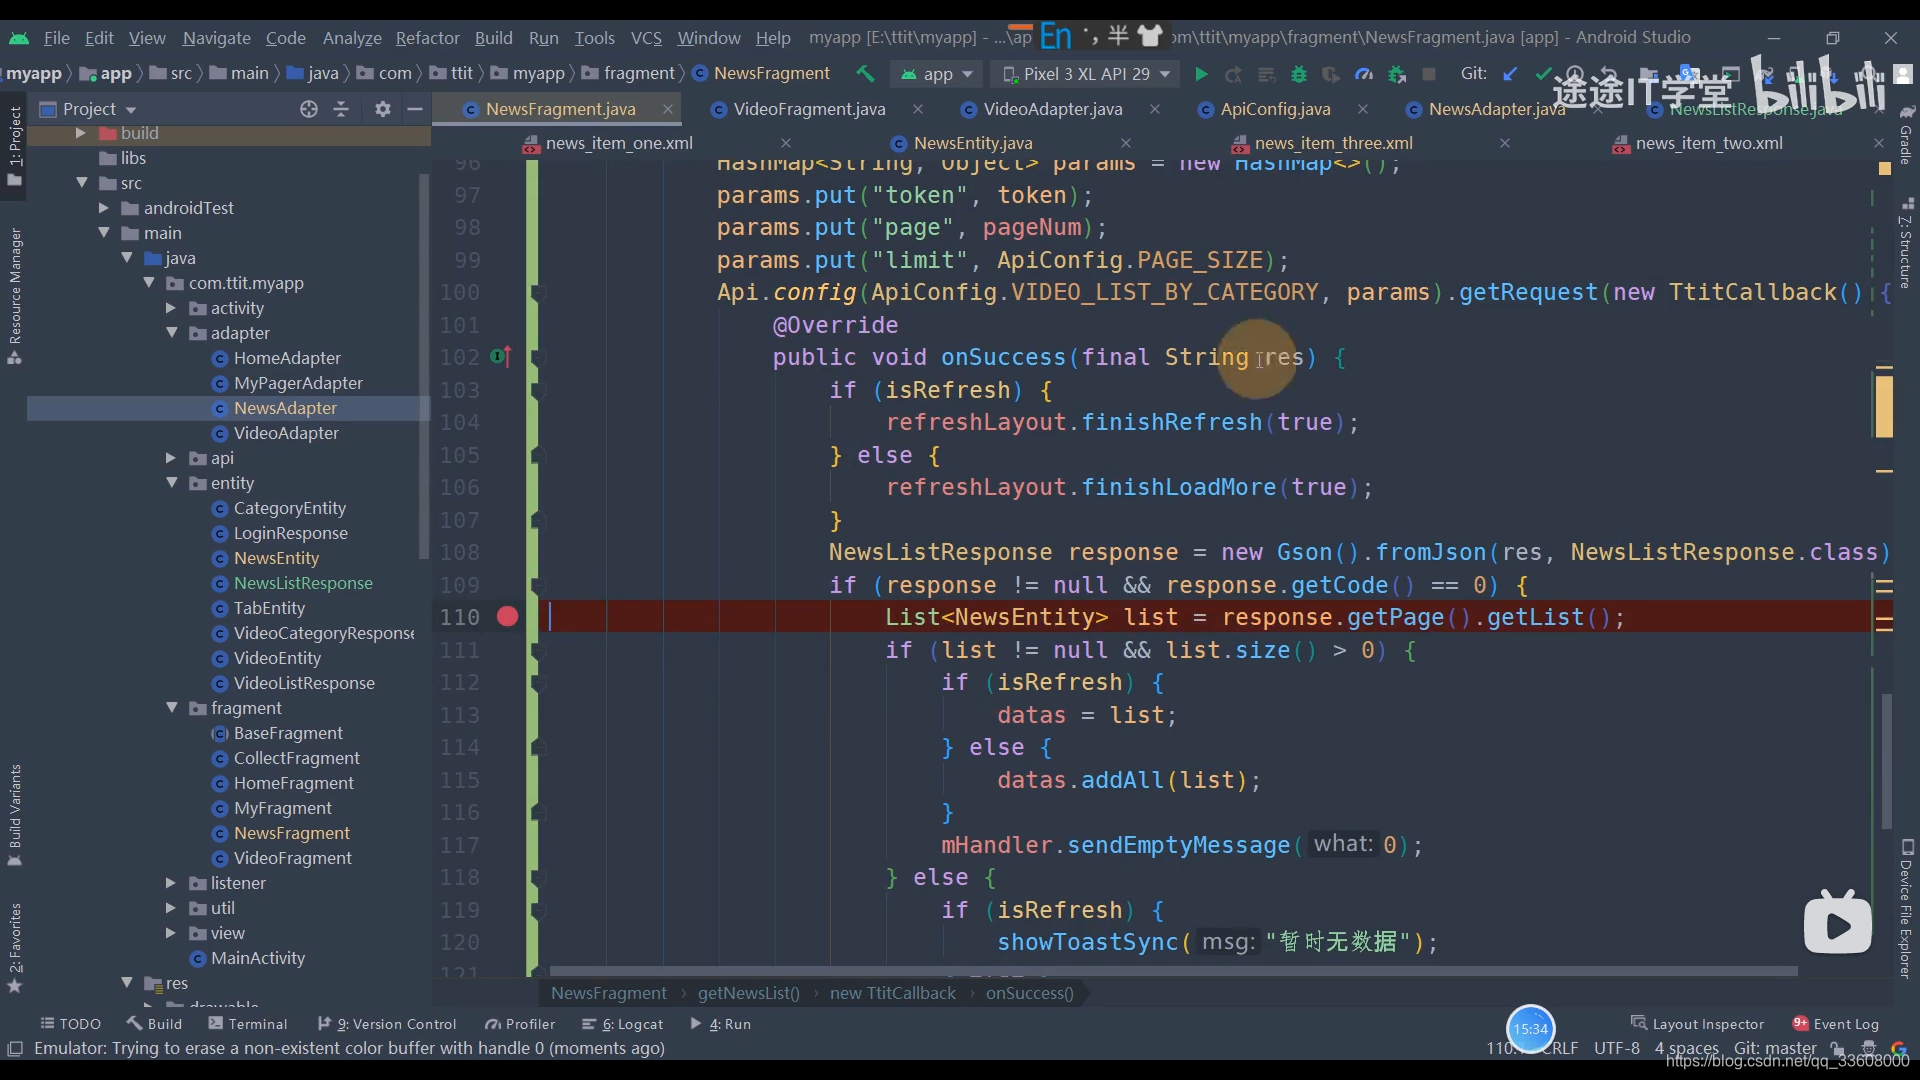
Task: Switch to ApiConfig.java tab
Action: (1275, 109)
